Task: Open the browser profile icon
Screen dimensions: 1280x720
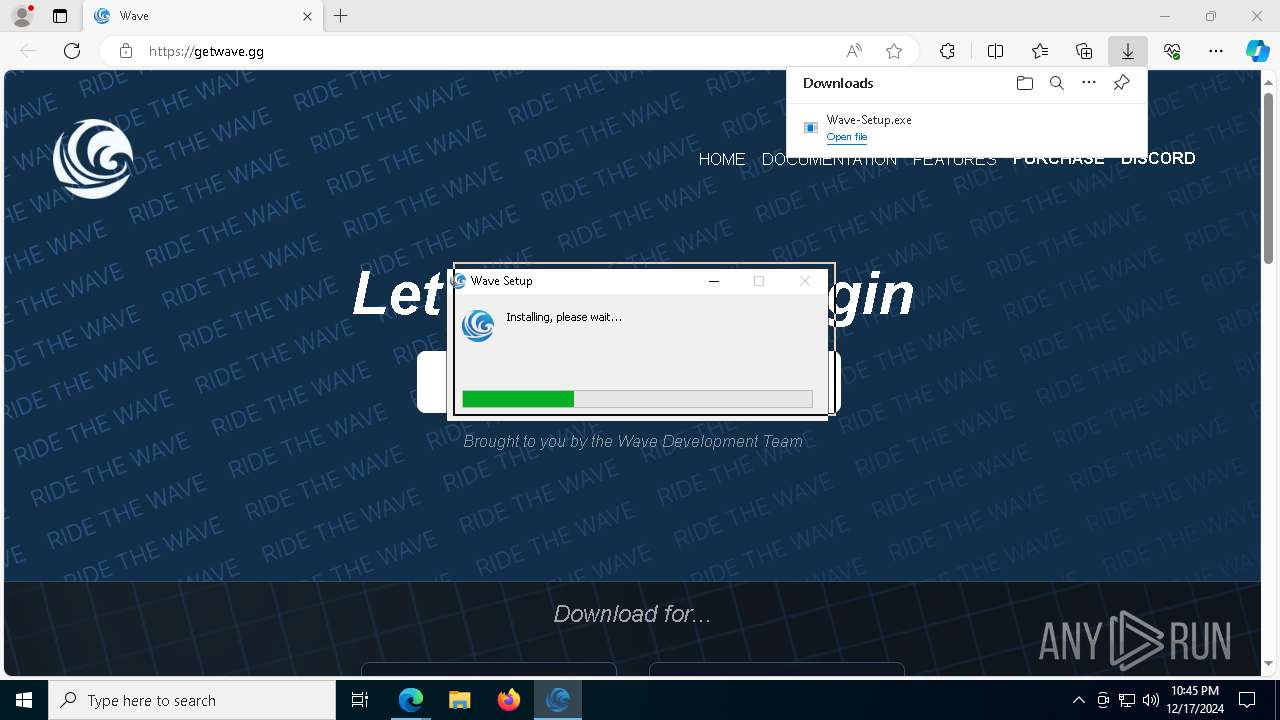Action: click(22, 16)
